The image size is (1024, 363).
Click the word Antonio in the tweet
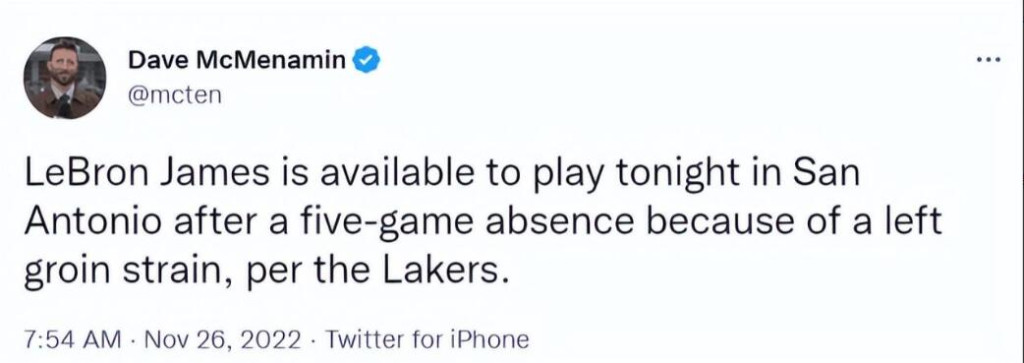pos(89,222)
